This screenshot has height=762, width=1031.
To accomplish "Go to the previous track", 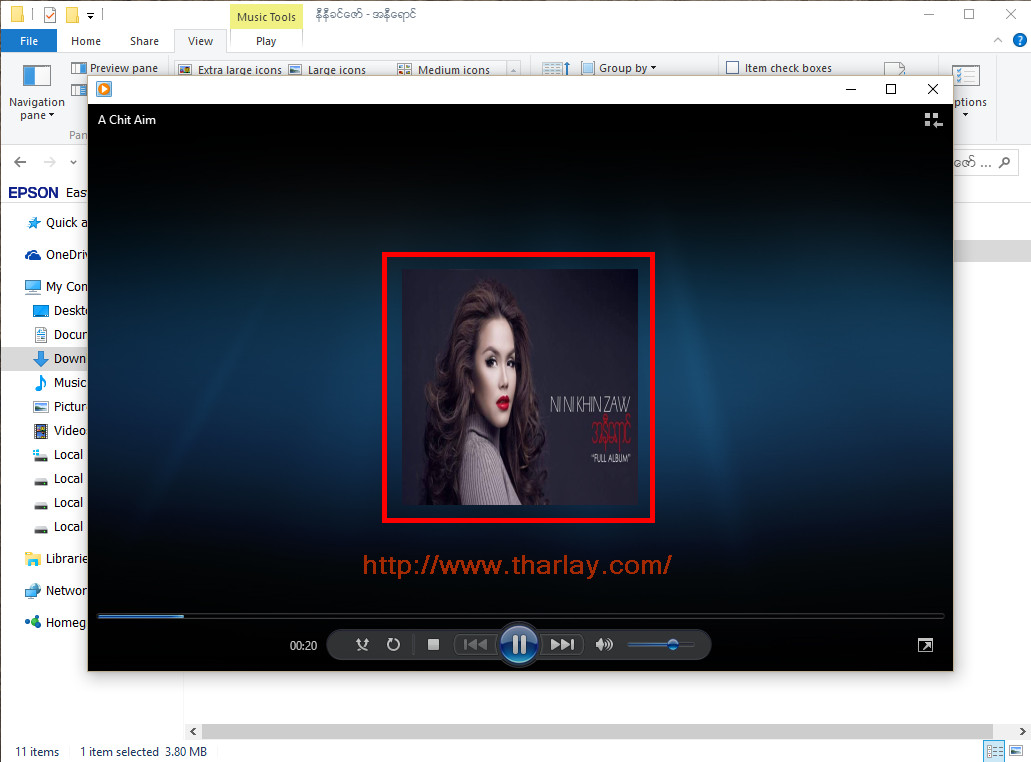I will [475, 644].
